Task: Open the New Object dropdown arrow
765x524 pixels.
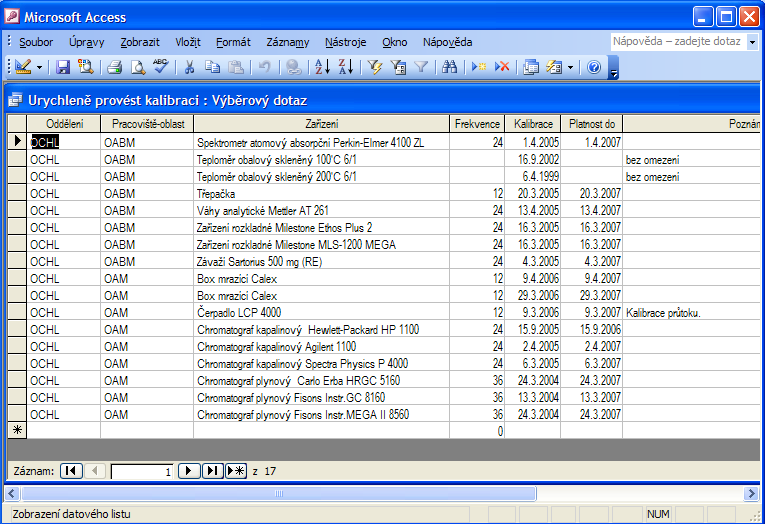Action: tap(570, 67)
